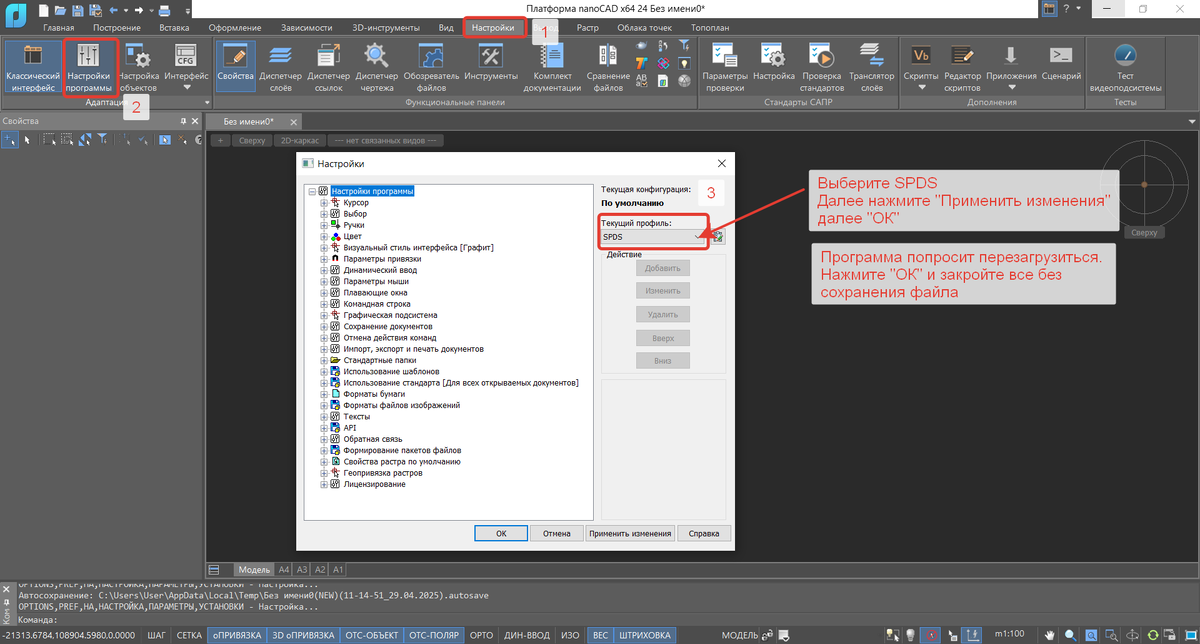The image size is (1200, 644).
Task: Expand Параметры привязки node
Action: coord(324,259)
